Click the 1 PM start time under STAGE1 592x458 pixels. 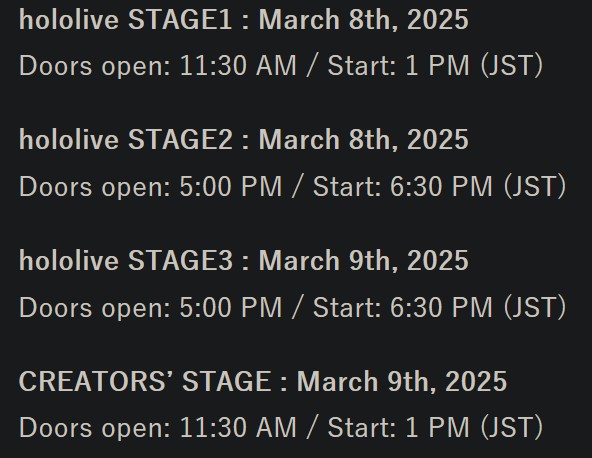pyautogui.click(x=437, y=66)
